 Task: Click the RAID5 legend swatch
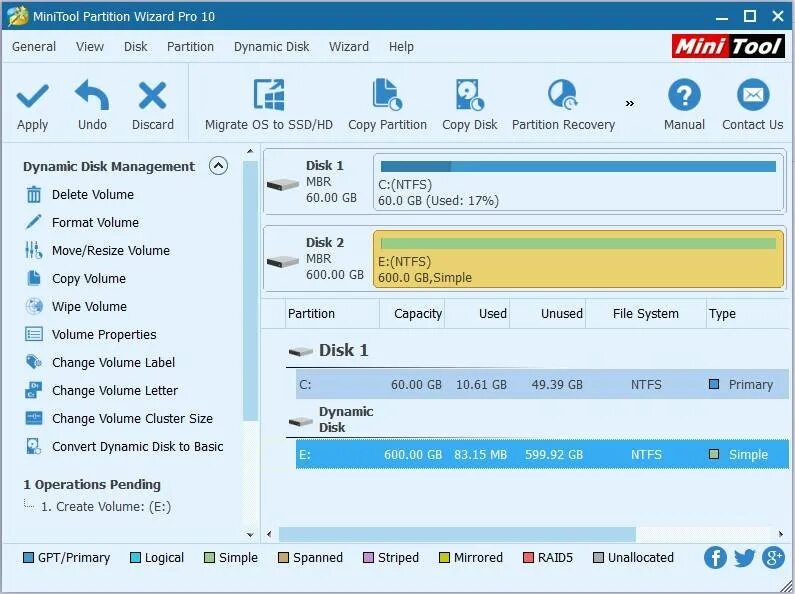(x=528, y=558)
